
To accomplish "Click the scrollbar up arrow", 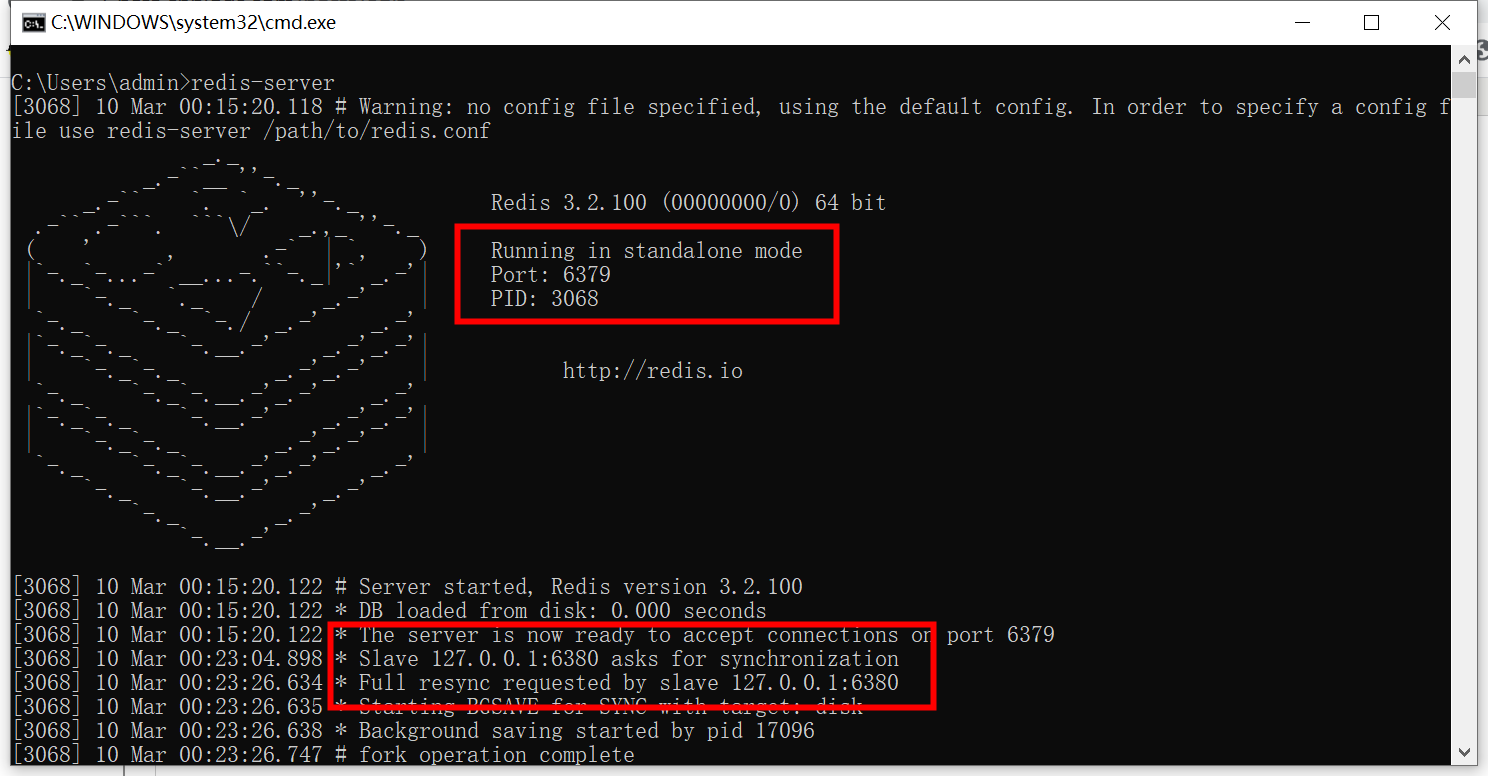I will point(1464,58).
